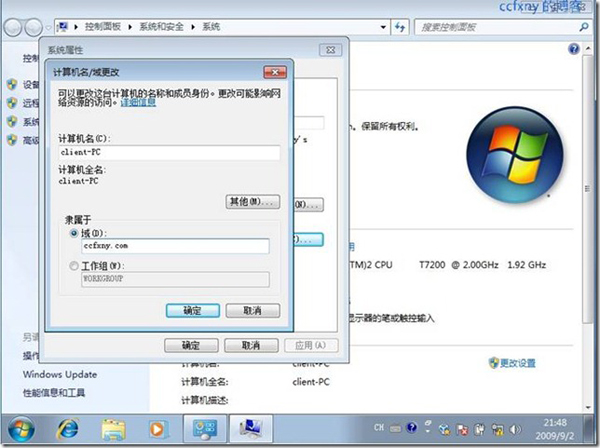Click the 应用(A) button in 系统属性

click(311, 345)
